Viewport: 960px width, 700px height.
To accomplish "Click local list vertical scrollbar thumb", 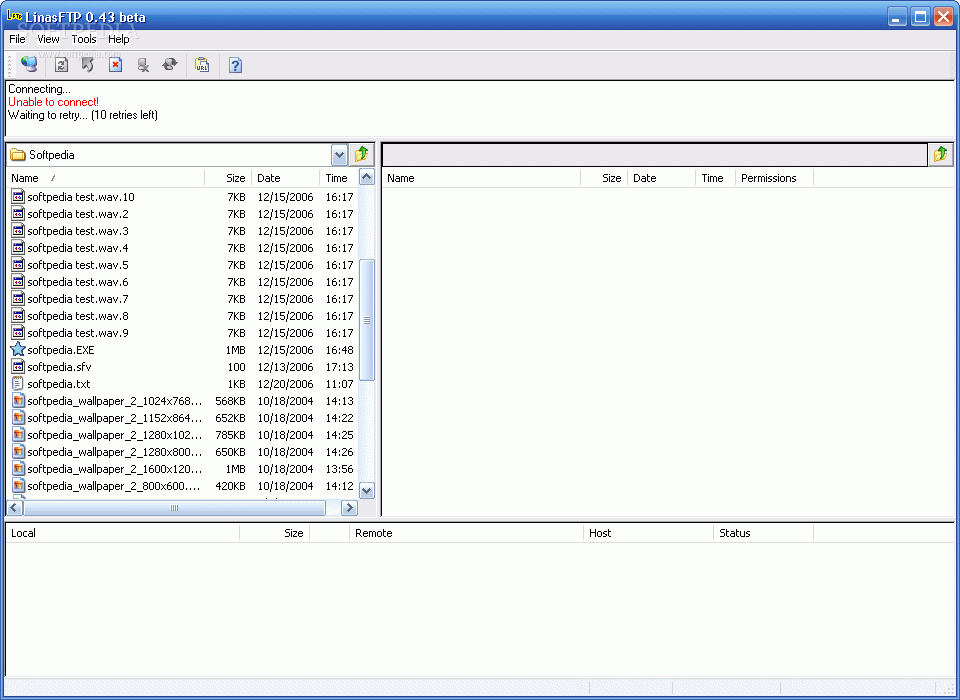I will [x=367, y=320].
